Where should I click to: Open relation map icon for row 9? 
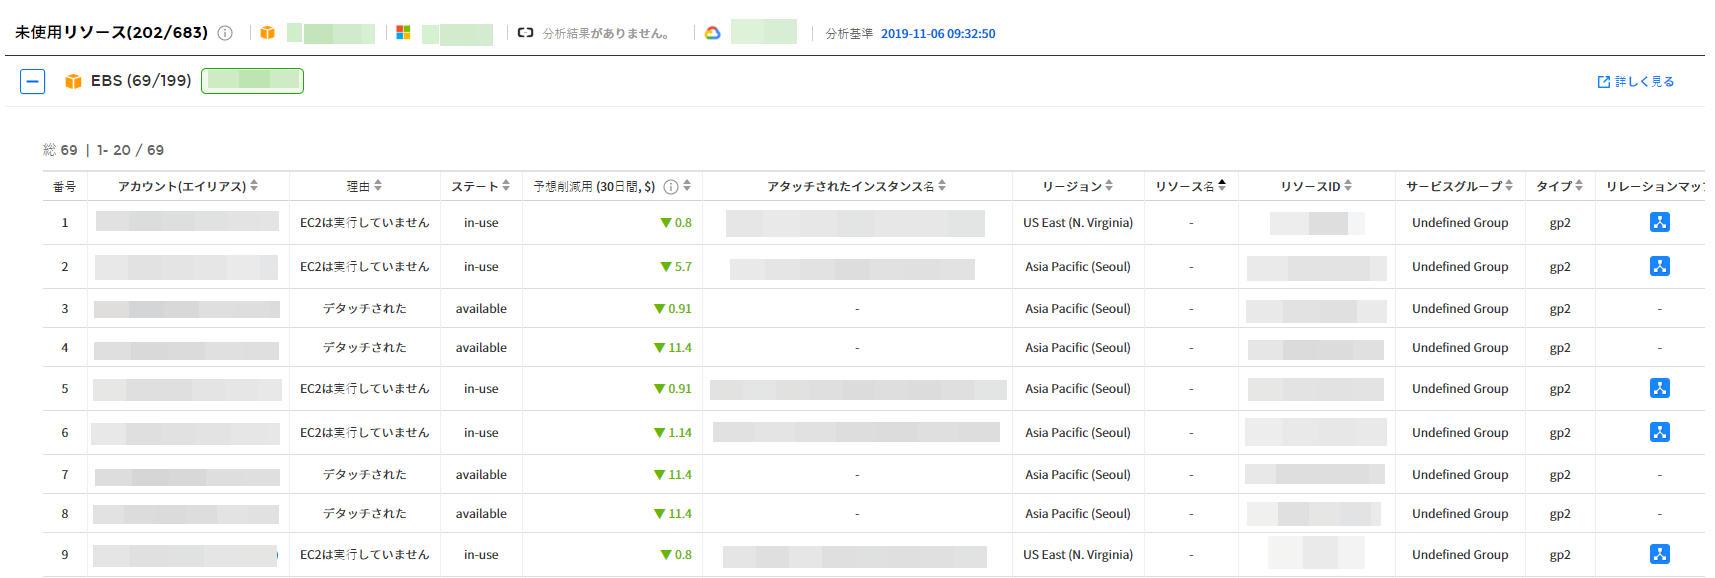coord(1659,554)
